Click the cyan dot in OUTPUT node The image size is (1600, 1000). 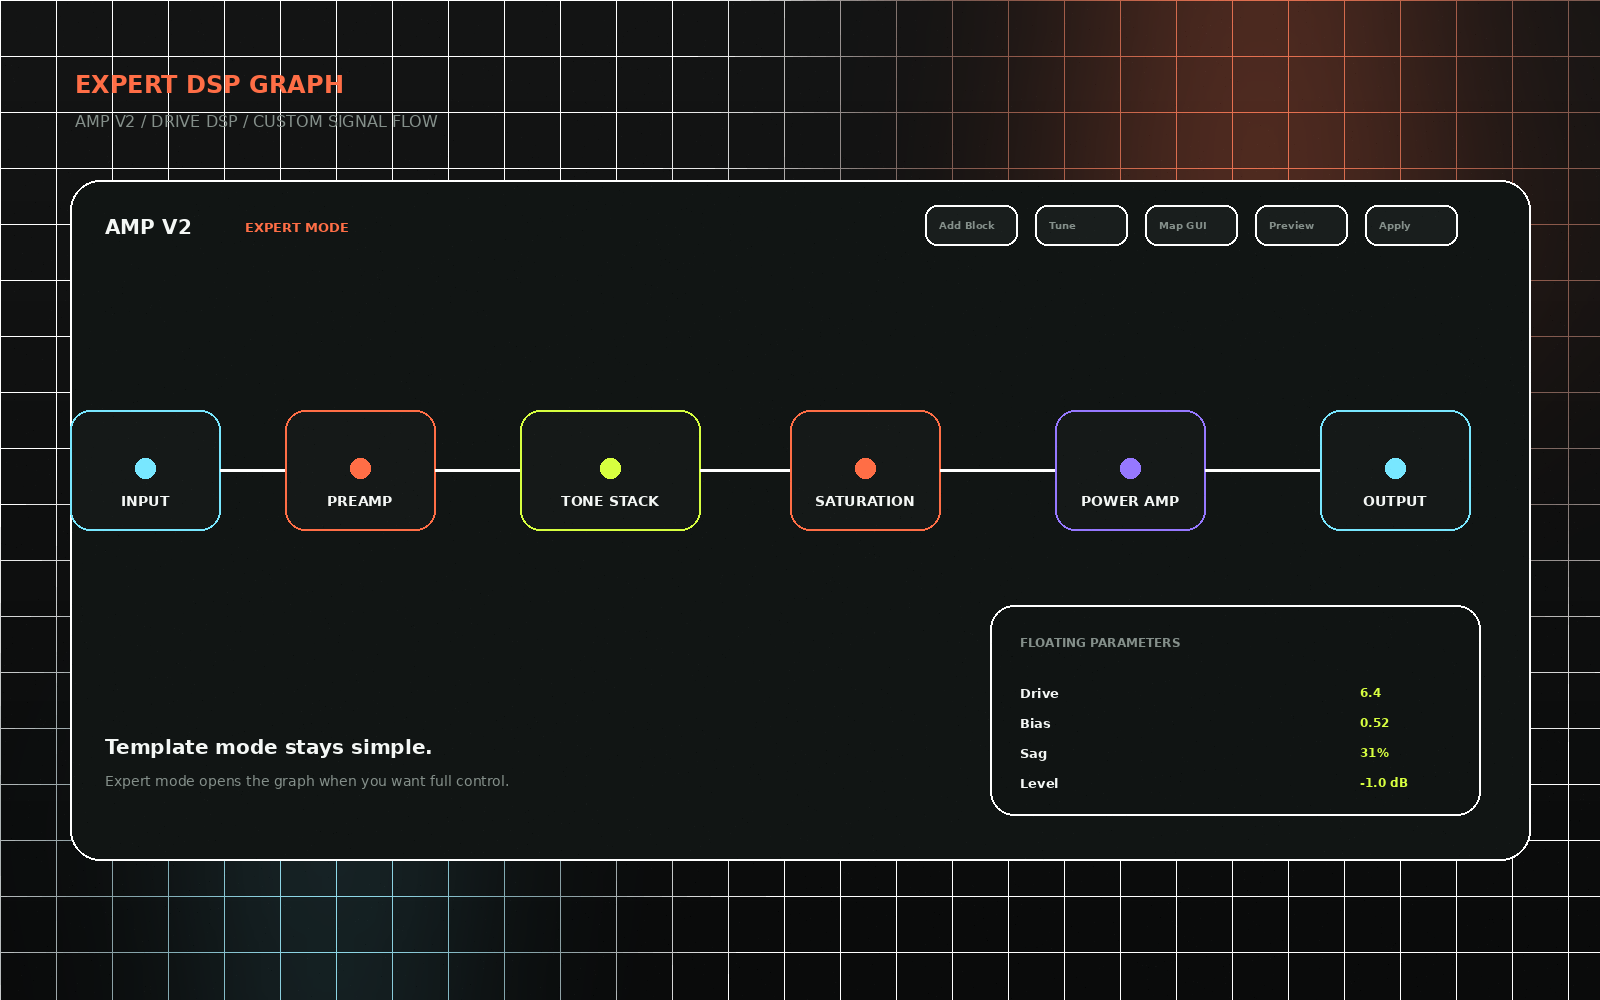1395,468
